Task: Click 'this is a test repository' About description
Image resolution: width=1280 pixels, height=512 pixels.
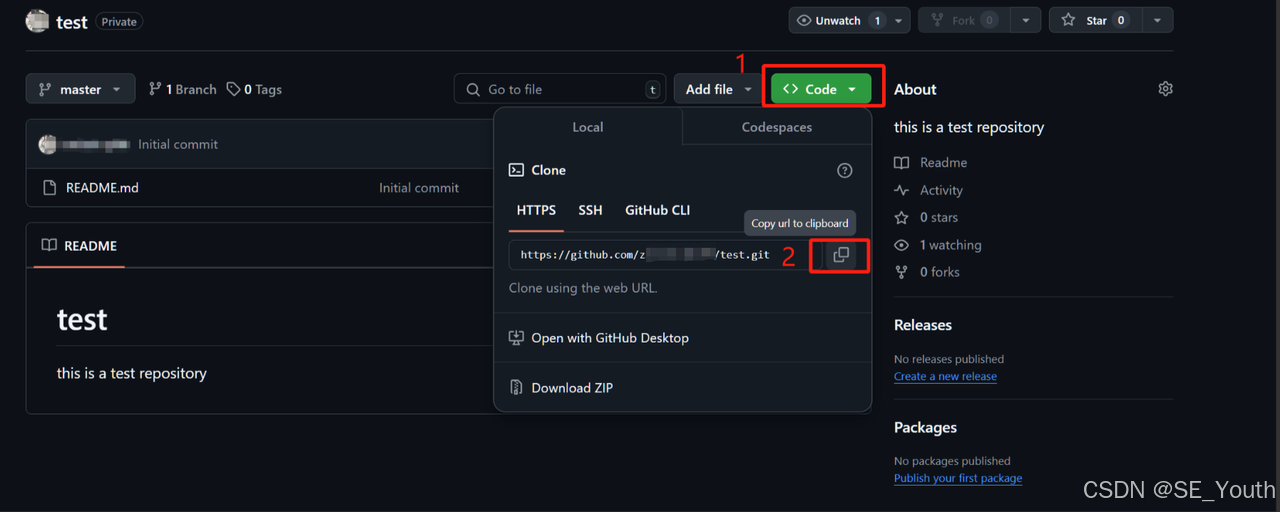Action: tap(969, 127)
